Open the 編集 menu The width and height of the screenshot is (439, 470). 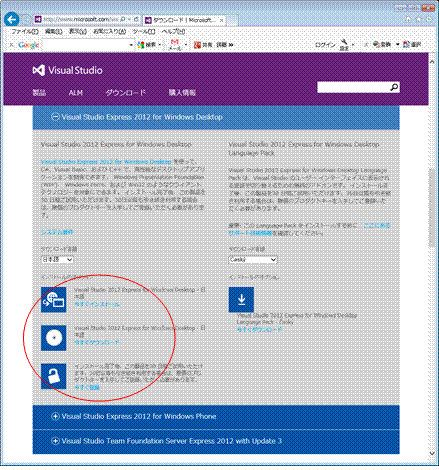(54, 32)
